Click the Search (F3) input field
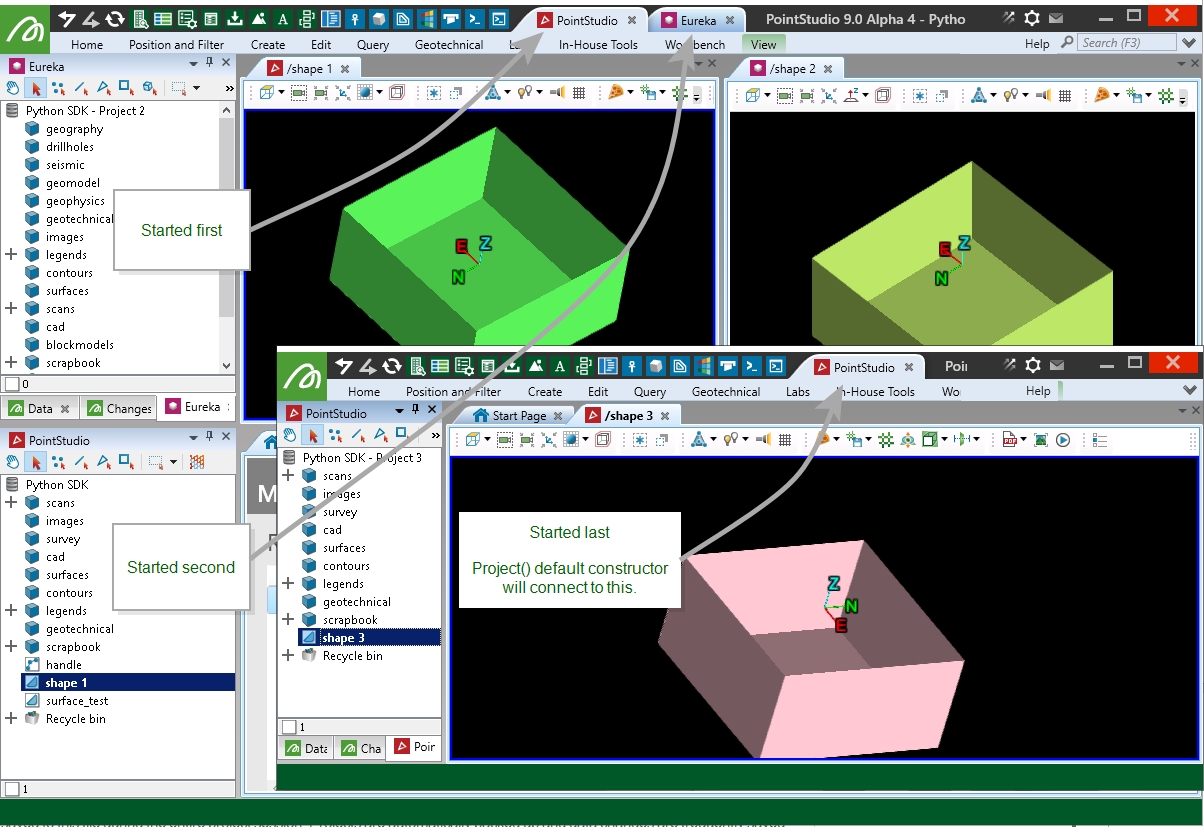The height and width of the screenshot is (827, 1204). [1127, 43]
